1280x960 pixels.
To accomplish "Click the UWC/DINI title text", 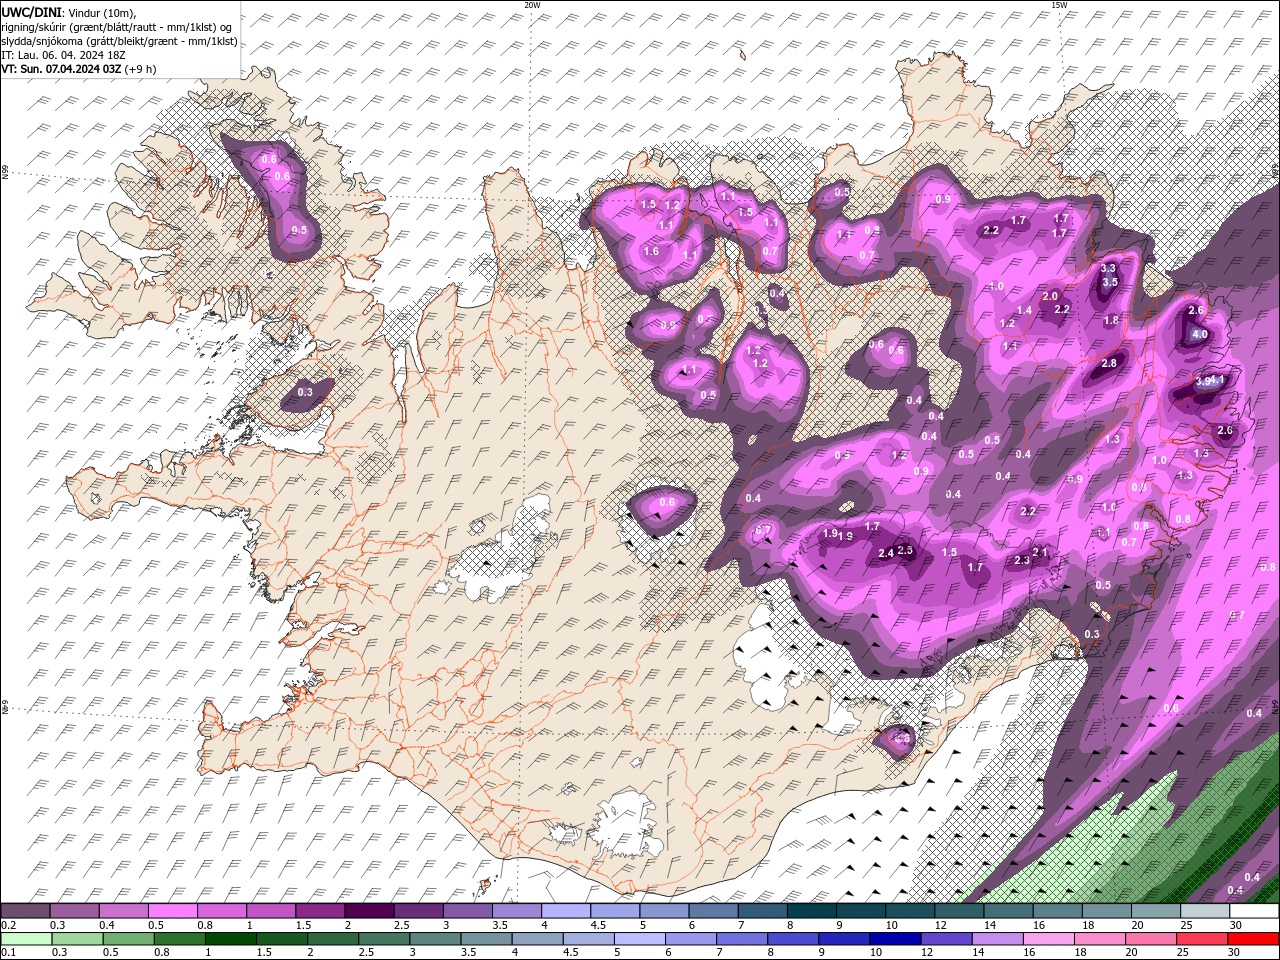I will (32, 11).
